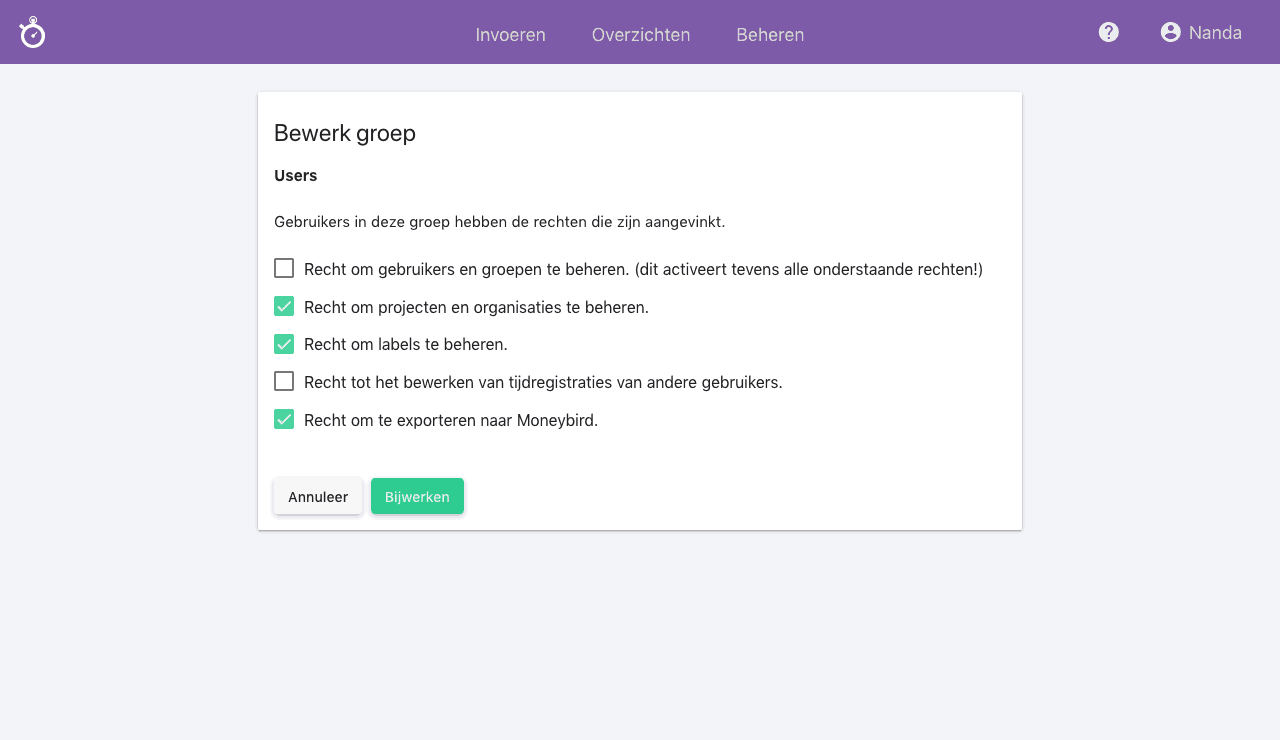Image resolution: width=1280 pixels, height=740 pixels.
Task: Click the 'Users' section heading
Action: pos(296,175)
